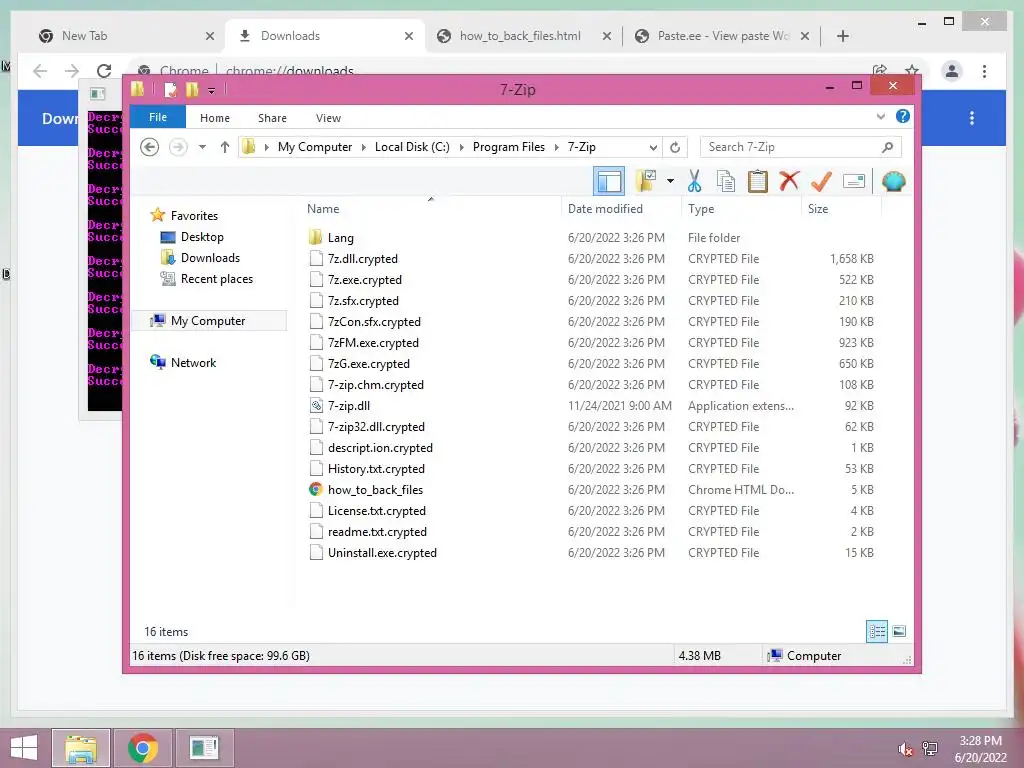Click the Paste clipboard icon
The image size is (1024, 768).
tap(758, 181)
